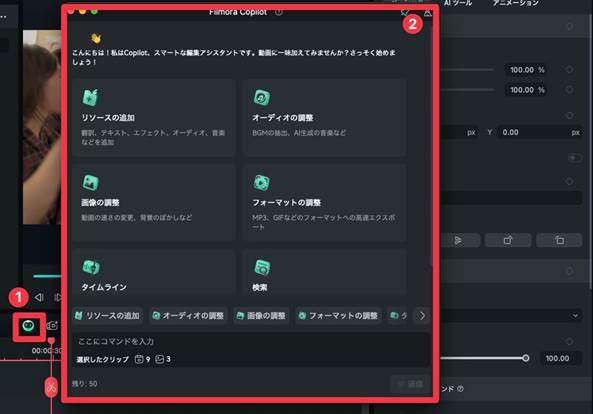
Task: Click the 画像の調整 quick chip above the command box
Action: [x=261, y=316]
